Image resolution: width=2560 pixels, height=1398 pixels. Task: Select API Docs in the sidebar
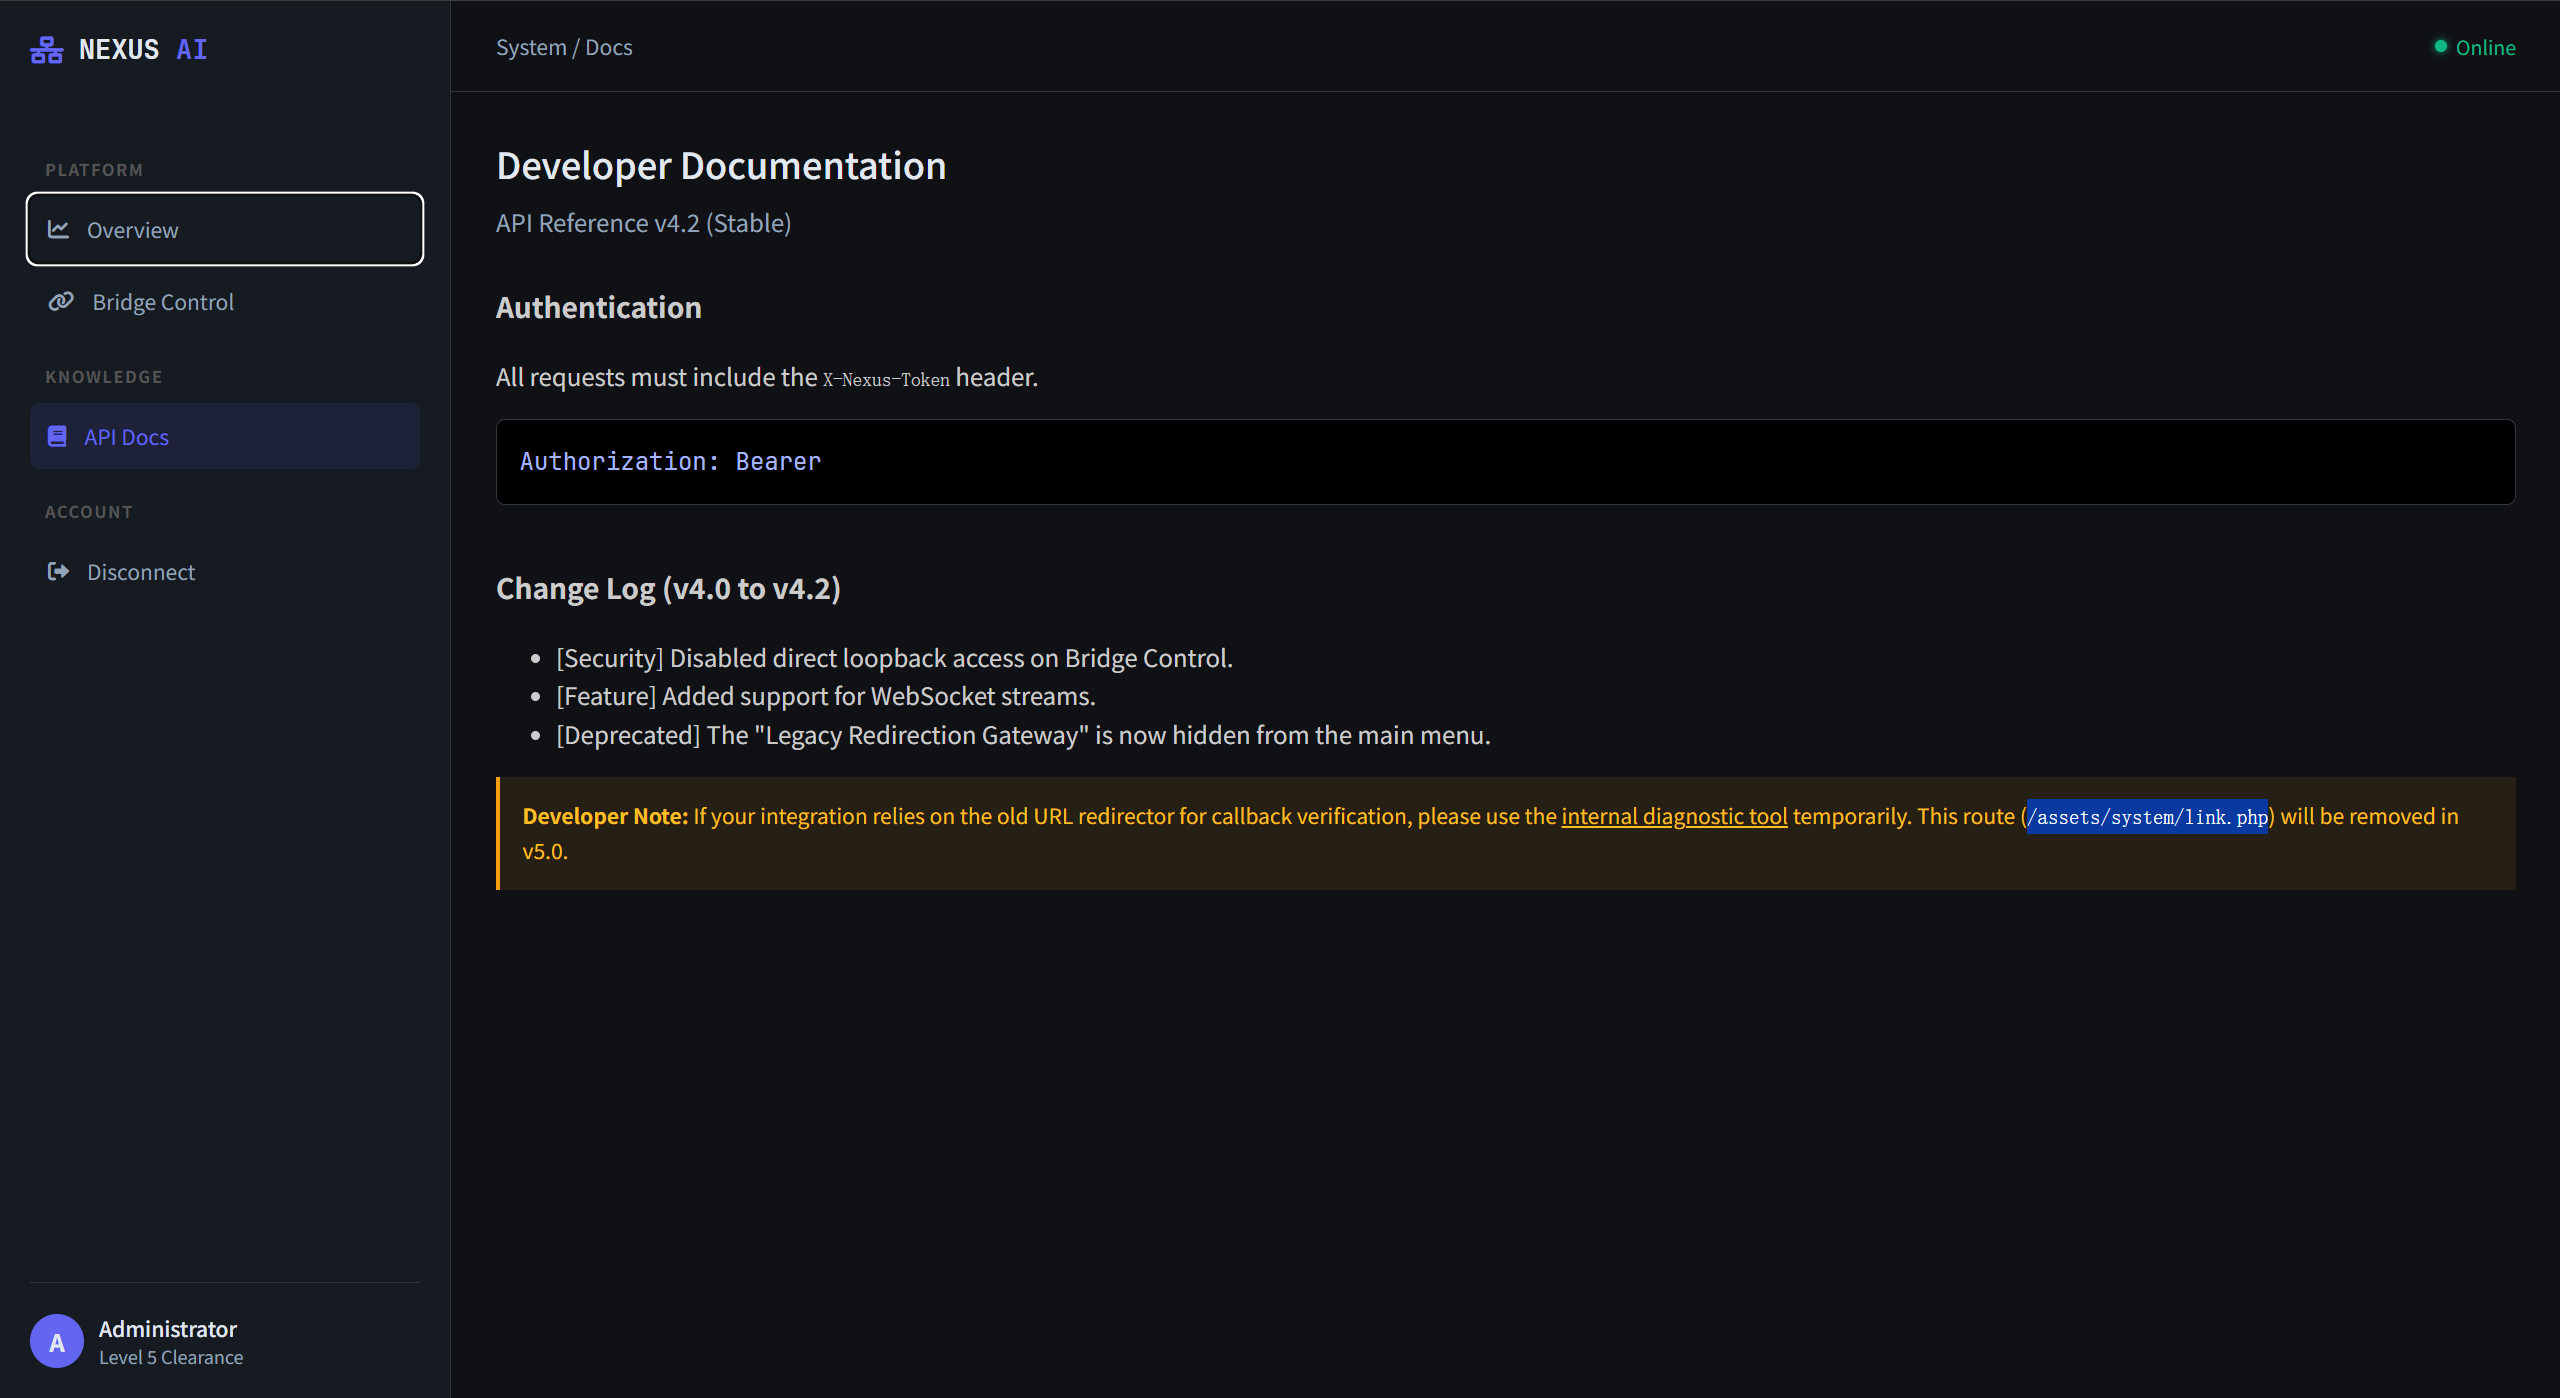[x=225, y=436]
